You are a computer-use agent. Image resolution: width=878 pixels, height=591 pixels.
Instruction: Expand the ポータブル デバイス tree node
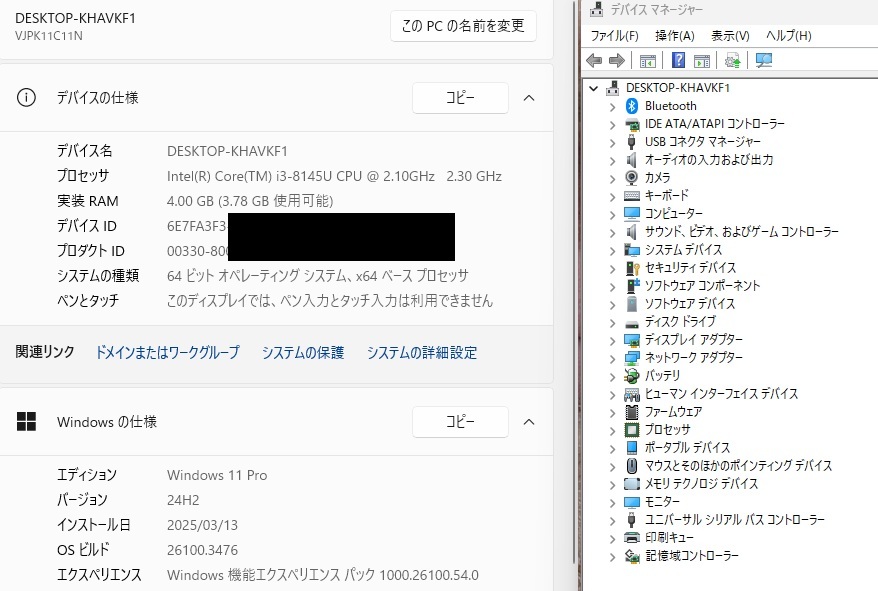tap(612, 448)
